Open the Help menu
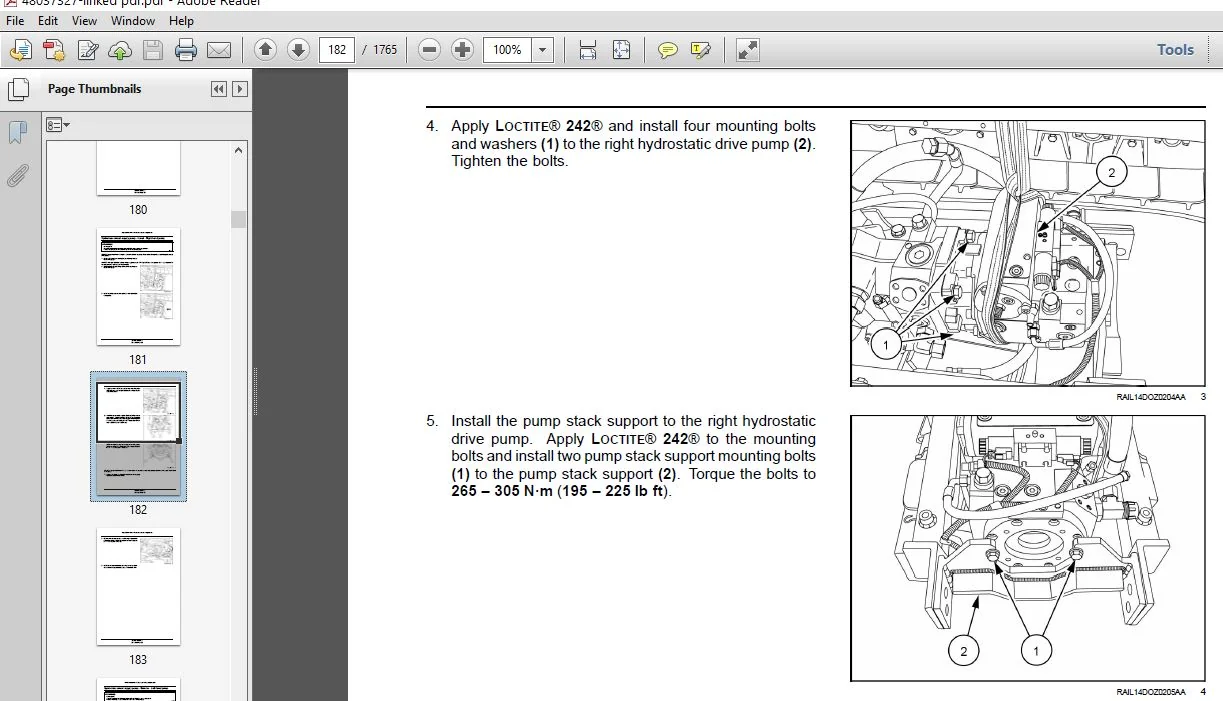Image resolution: width=1223 pixels, height=701 pixels. coord(182,20)
